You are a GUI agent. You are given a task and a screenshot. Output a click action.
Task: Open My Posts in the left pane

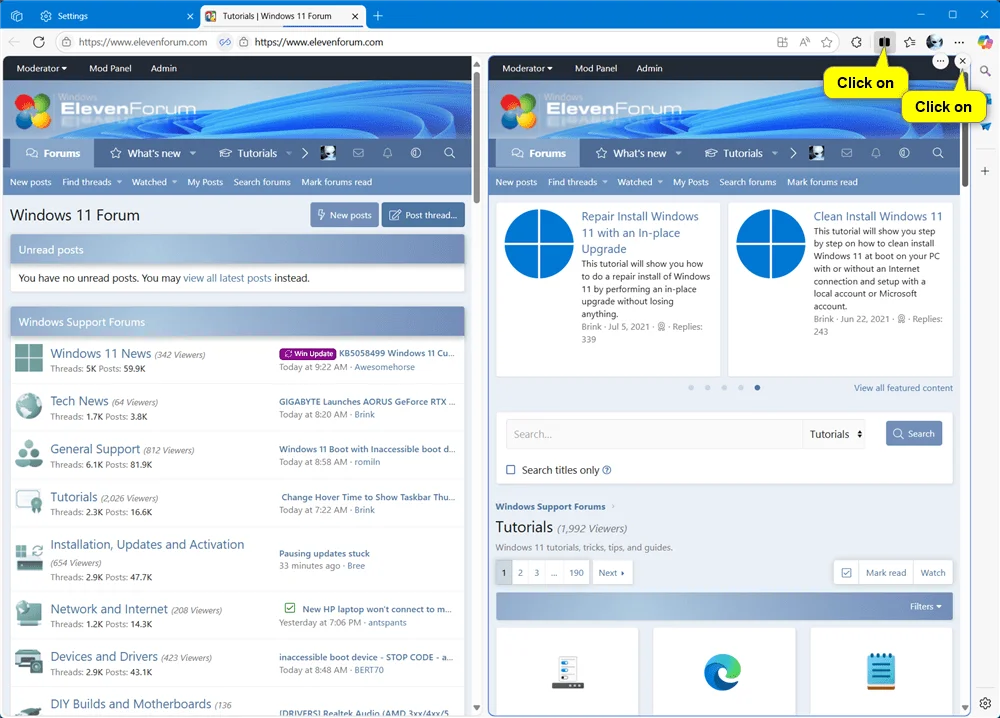[x=205, y=182]
